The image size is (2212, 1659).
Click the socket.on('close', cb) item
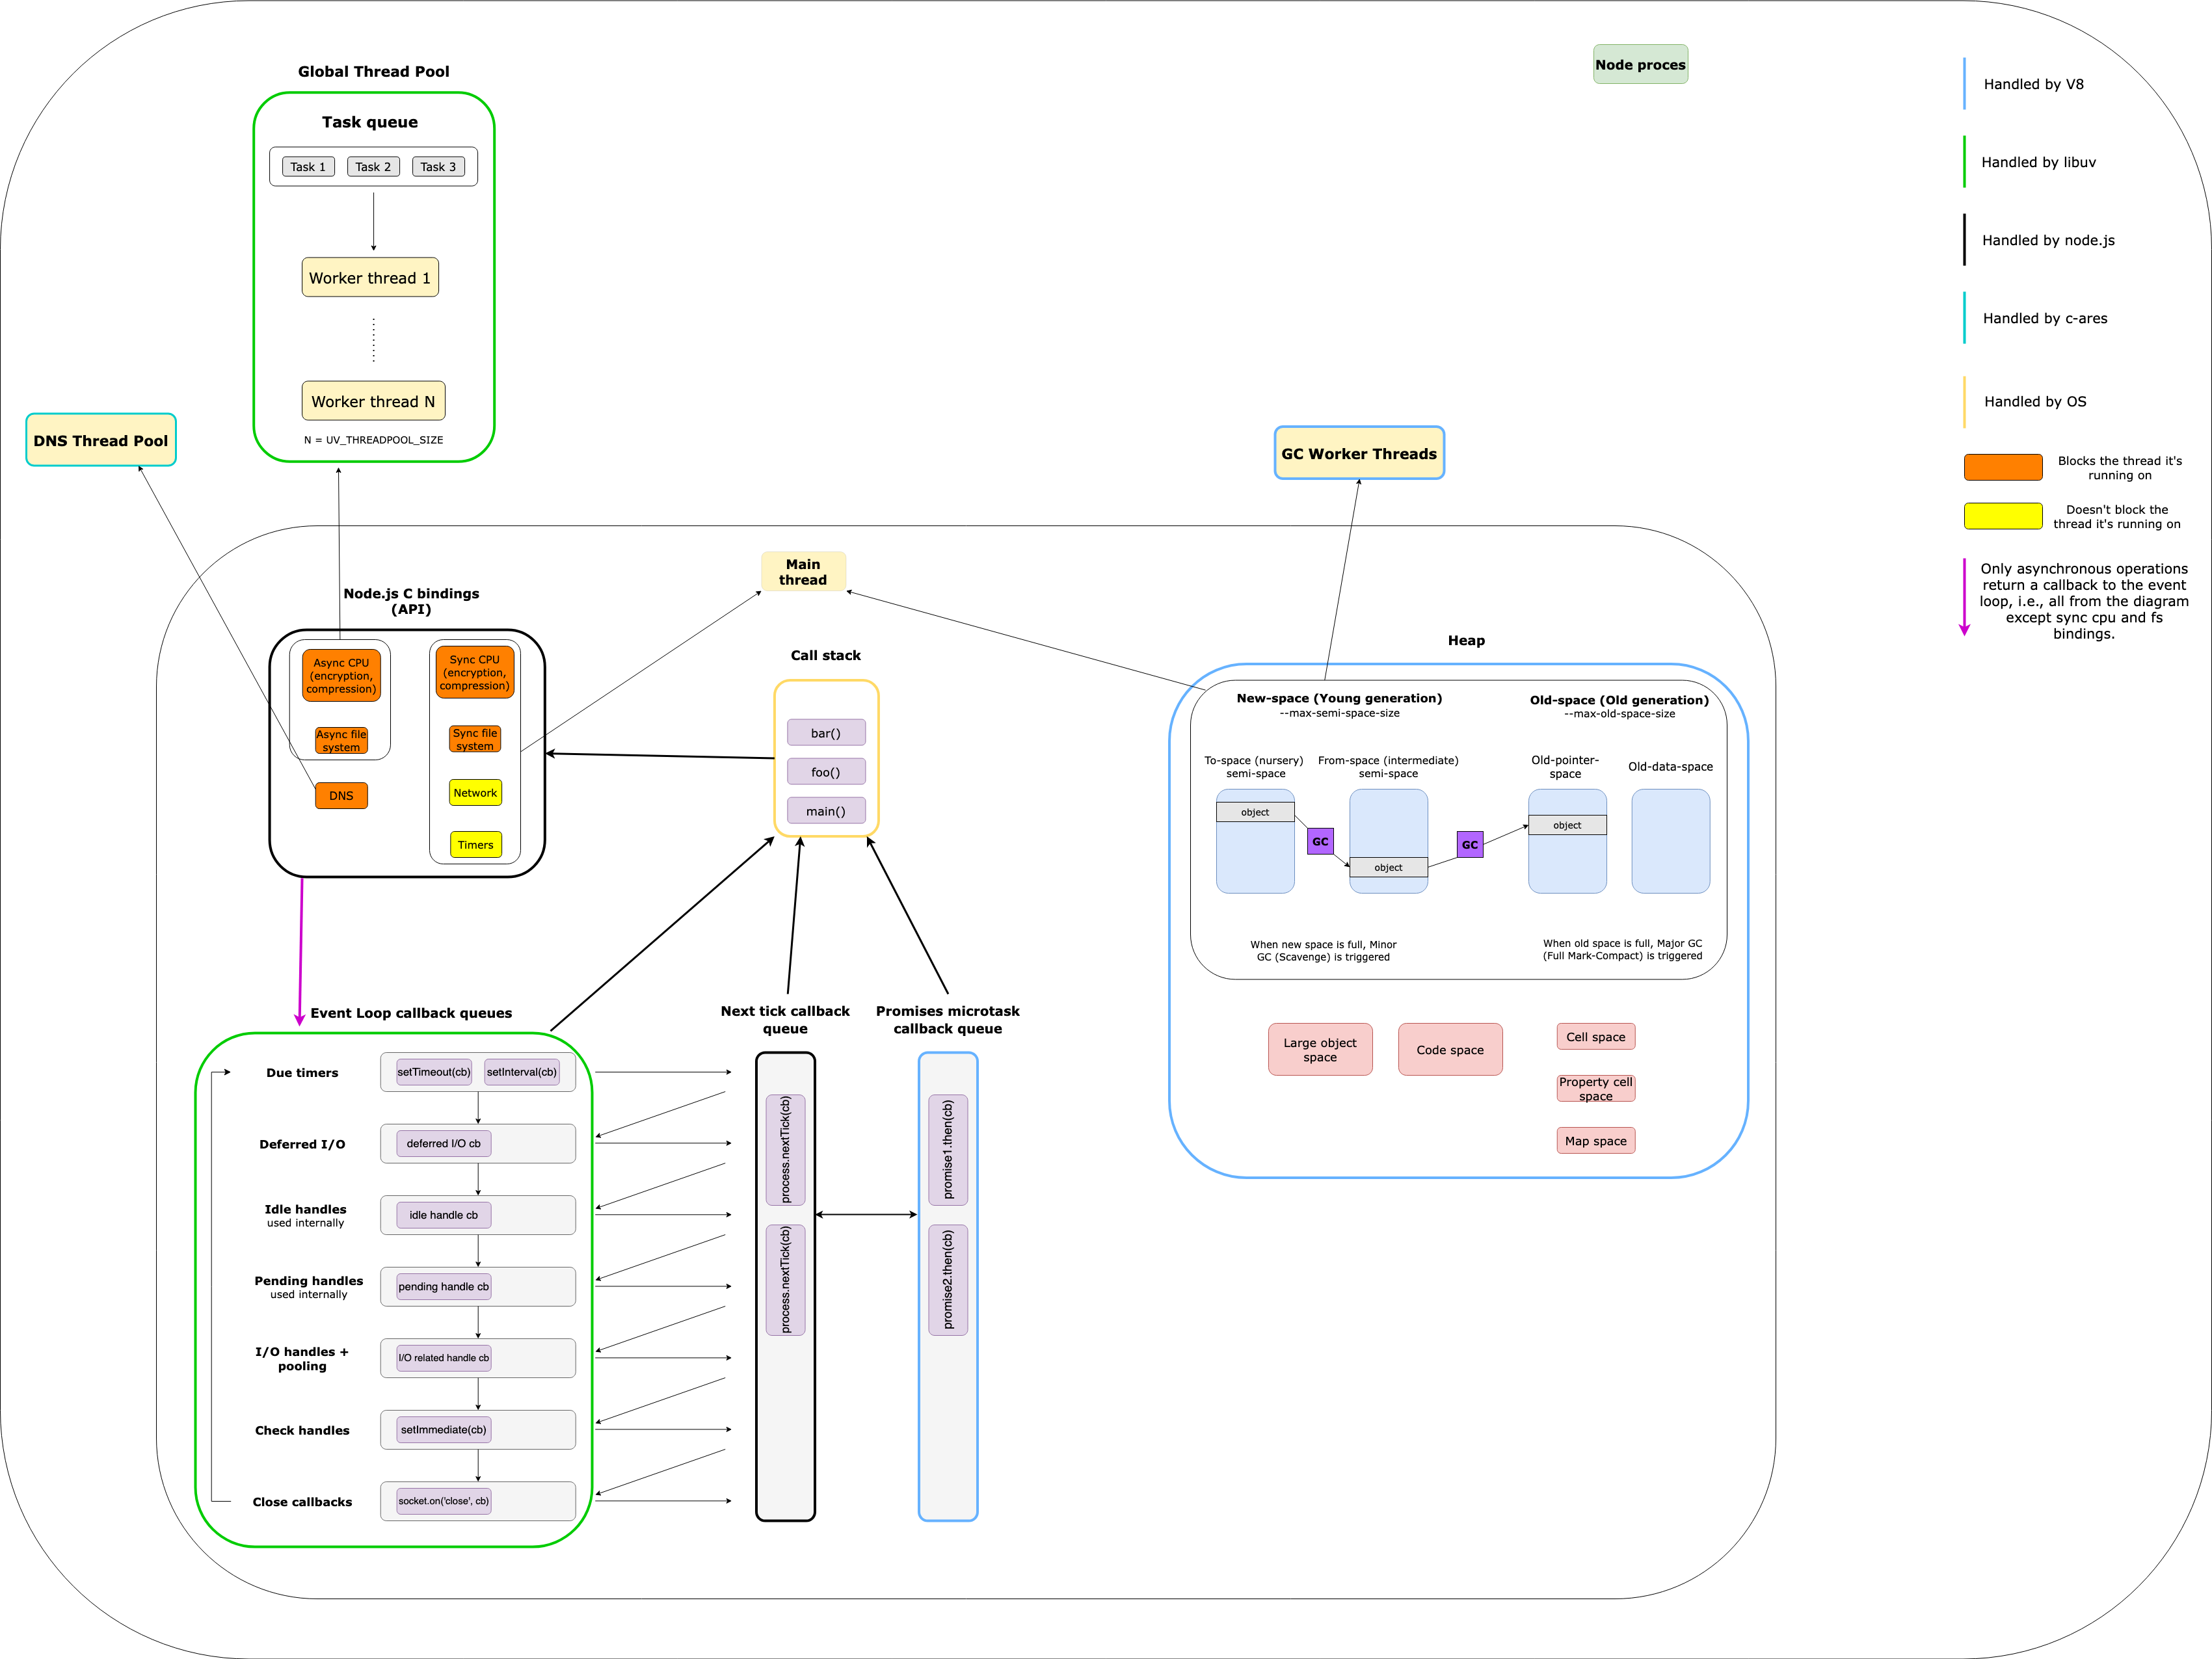point(444,1501)
